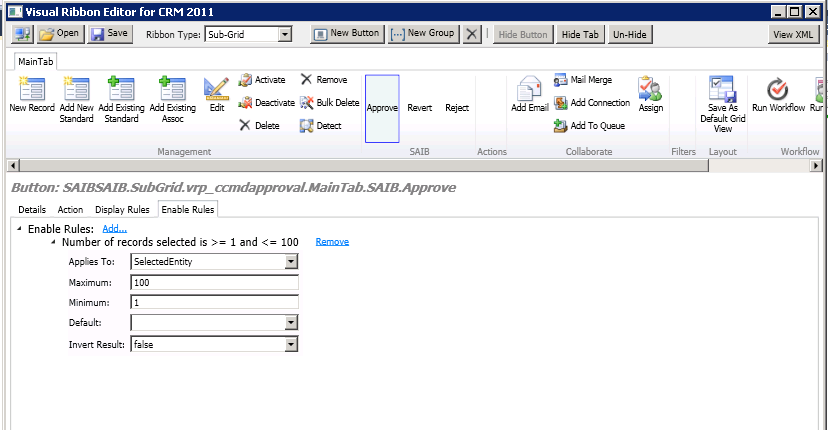Click the X delete toolbar icon
Viewport: 828px width, 430px height.
pyautogui.click(x=472, y=34)
